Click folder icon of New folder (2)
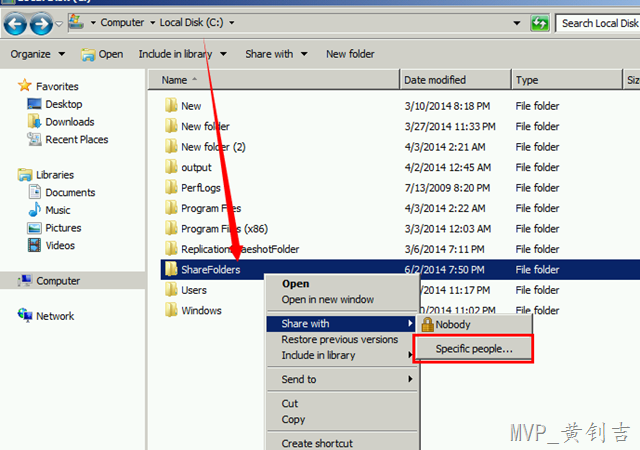 coord(171,146)
